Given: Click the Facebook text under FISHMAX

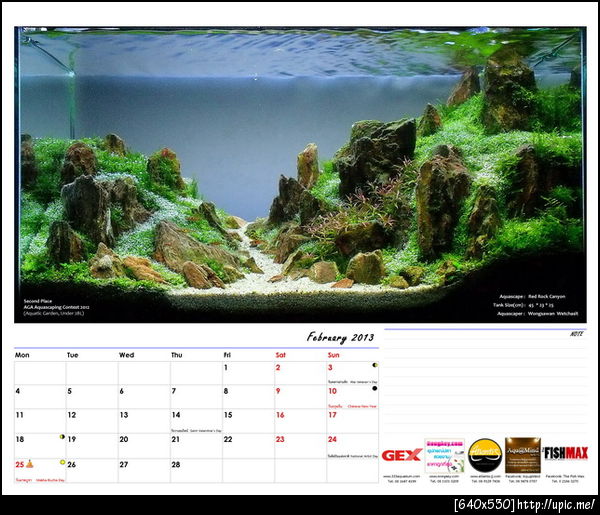Looking at the screenshot, I should (565, 476).
